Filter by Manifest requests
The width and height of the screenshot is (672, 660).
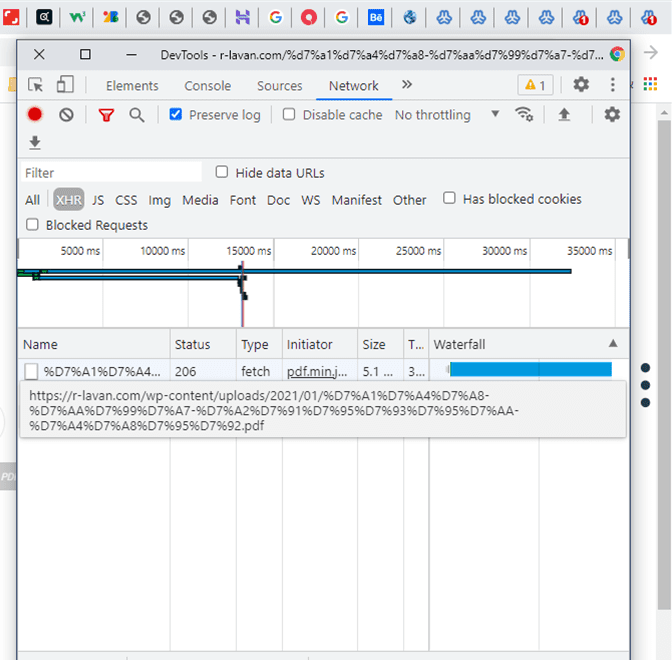point(356,200)
